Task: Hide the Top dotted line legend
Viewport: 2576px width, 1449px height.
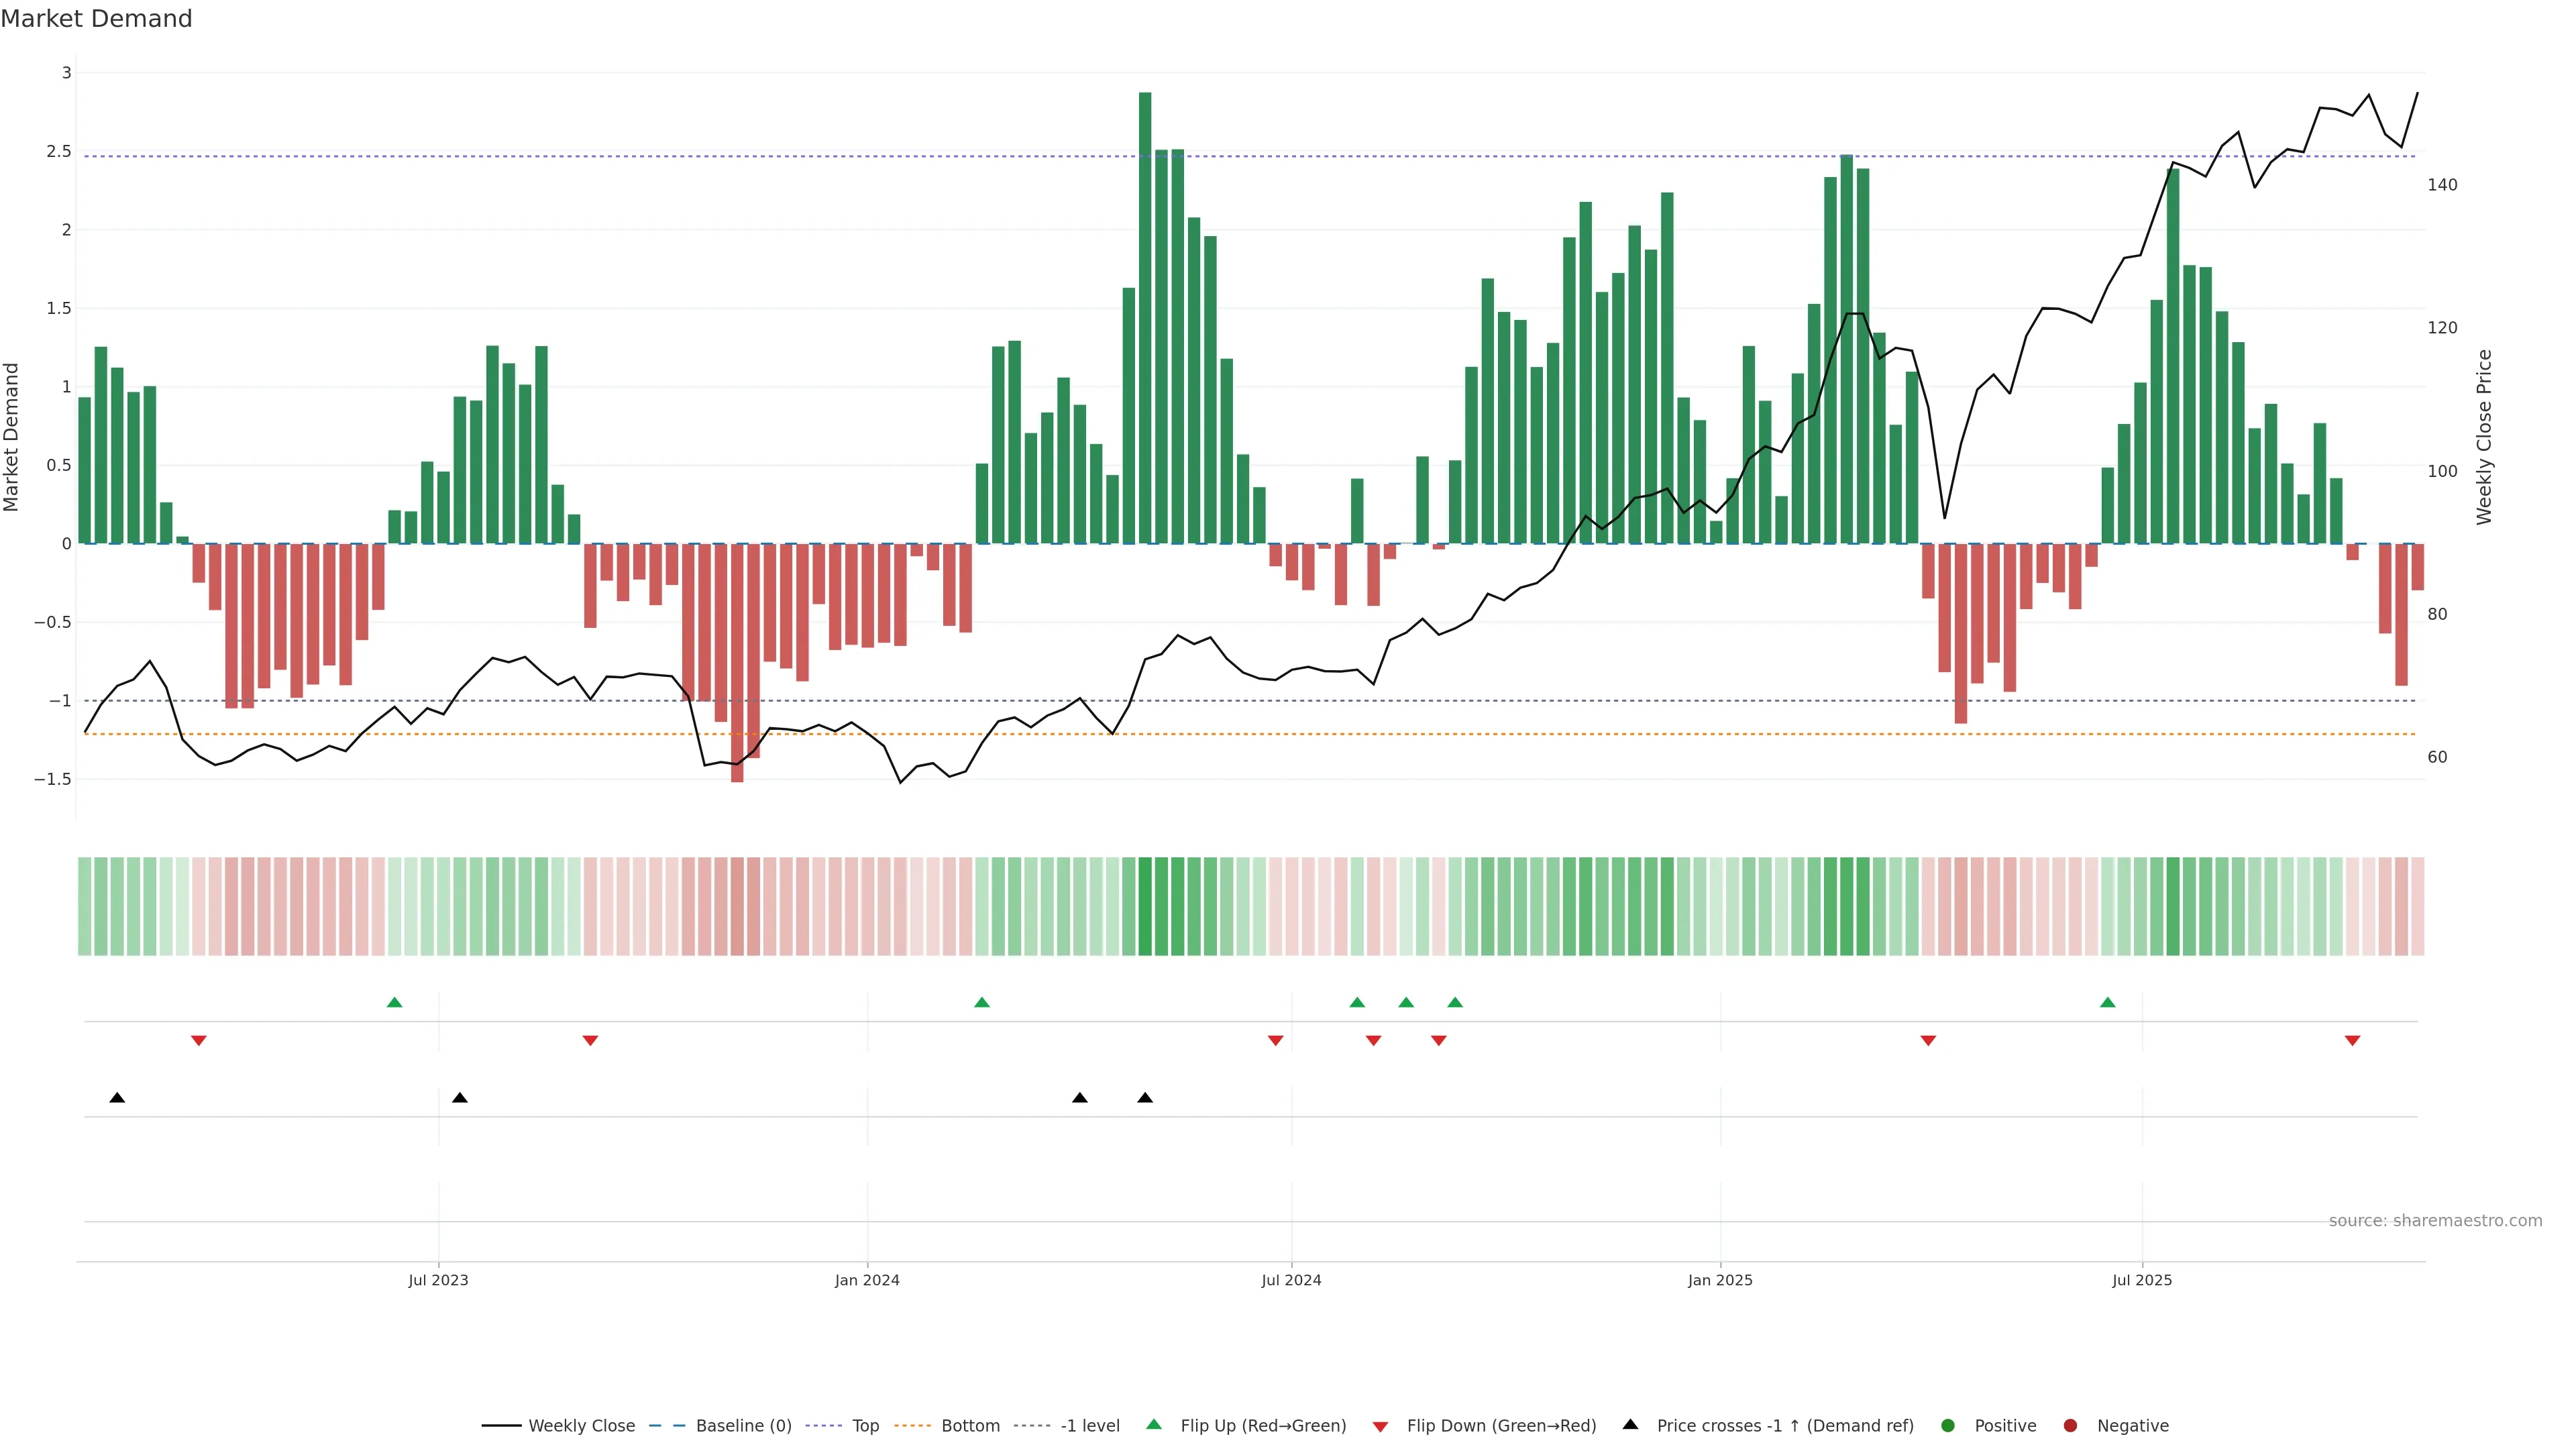Action: [865, 1426]
